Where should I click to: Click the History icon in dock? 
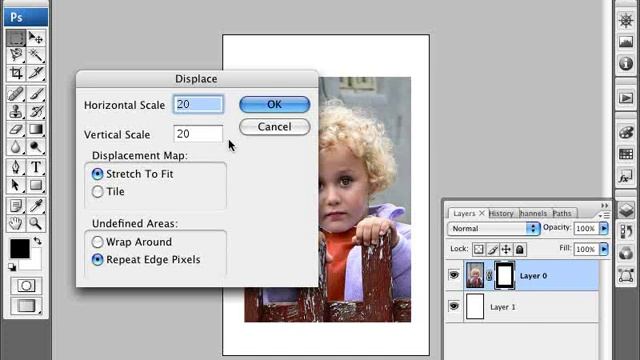point(626,232)
